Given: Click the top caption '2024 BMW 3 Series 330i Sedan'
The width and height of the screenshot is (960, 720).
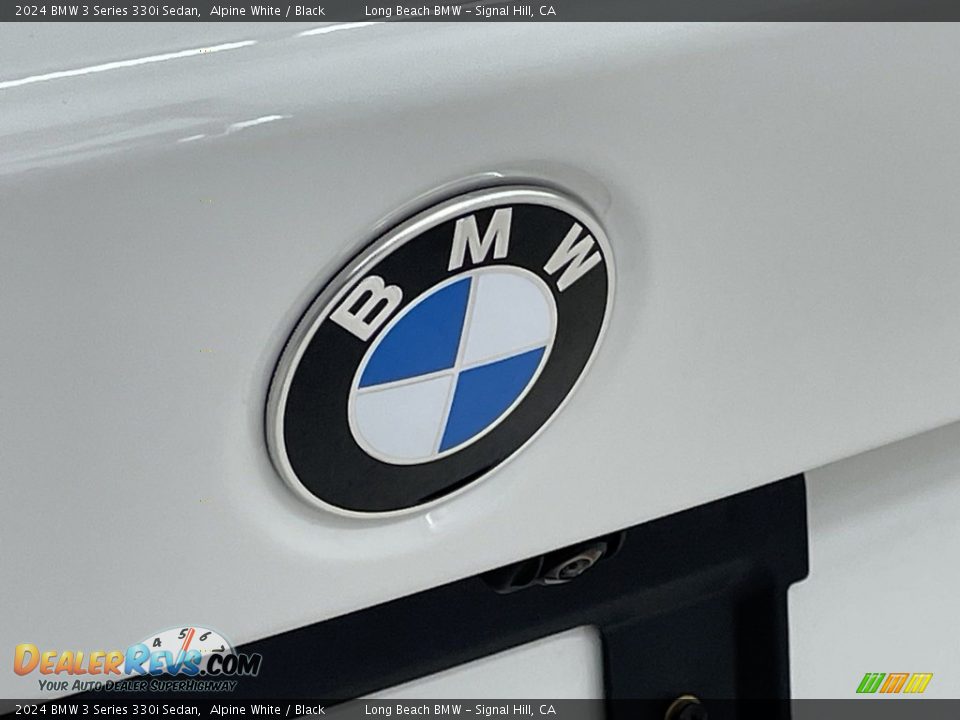Looking at the screenshot, I should pos(108,10).
